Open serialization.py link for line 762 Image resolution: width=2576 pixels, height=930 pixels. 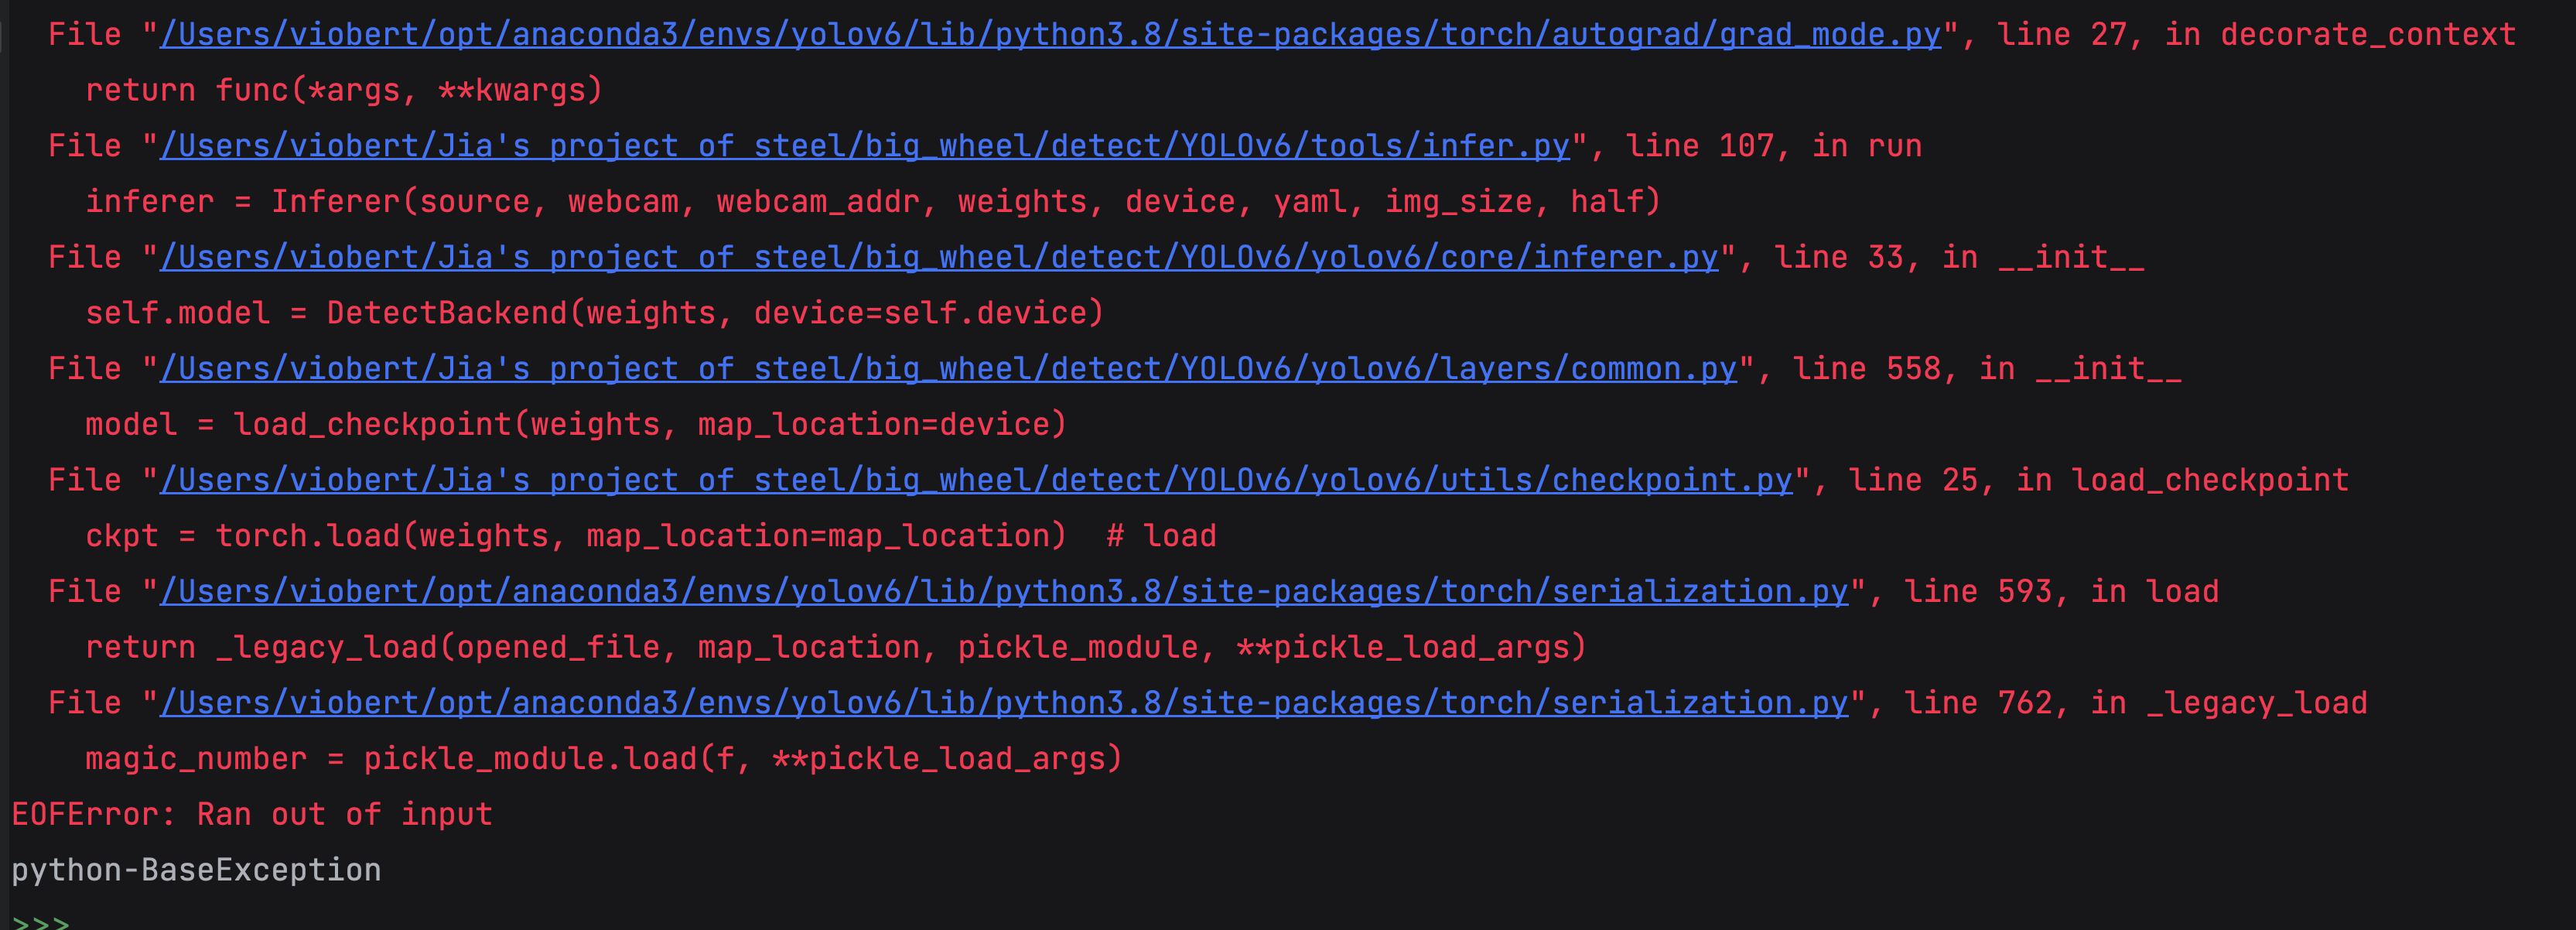tap(1004, 703)
